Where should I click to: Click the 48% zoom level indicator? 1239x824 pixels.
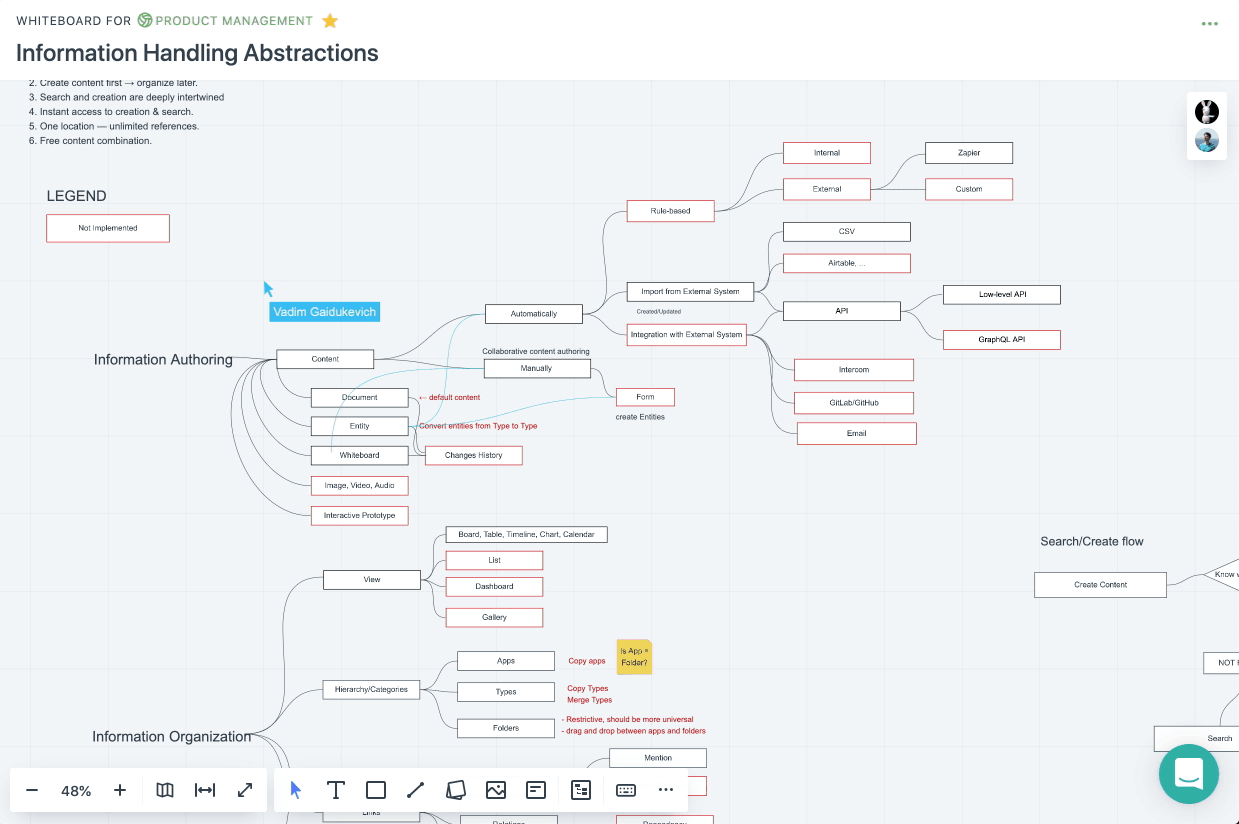(x=76, y=791)
